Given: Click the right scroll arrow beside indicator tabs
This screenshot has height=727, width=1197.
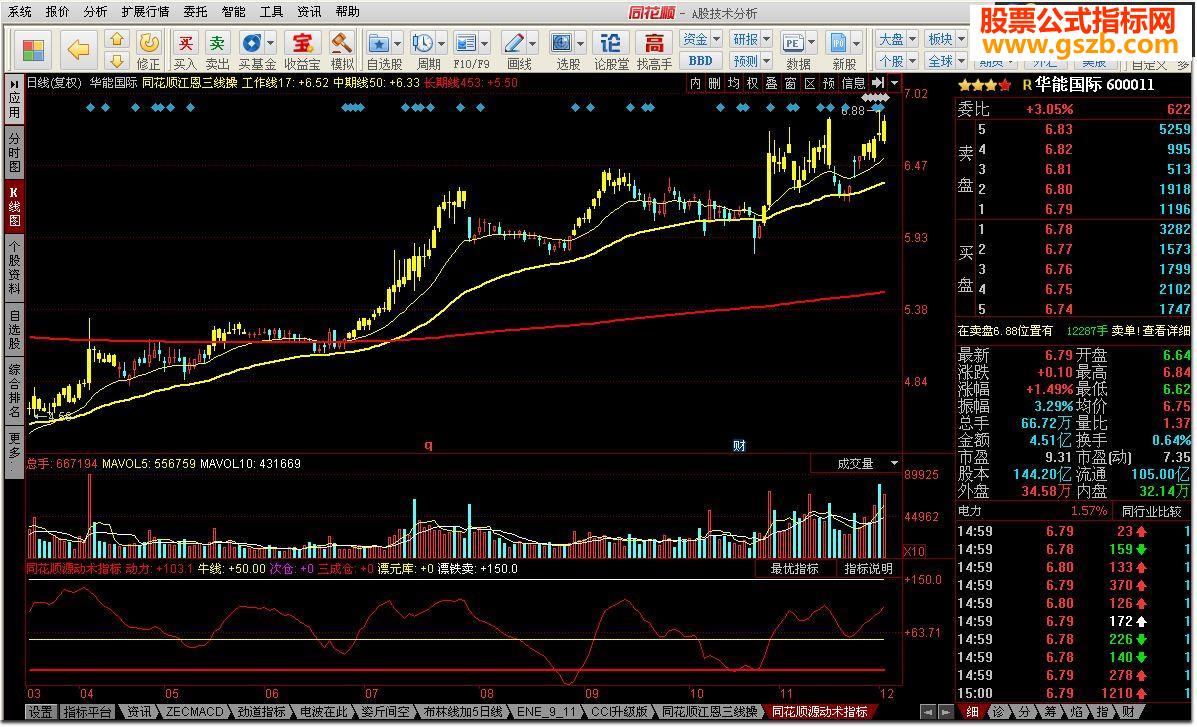Looking at the screenshot, I should point(947,712).
